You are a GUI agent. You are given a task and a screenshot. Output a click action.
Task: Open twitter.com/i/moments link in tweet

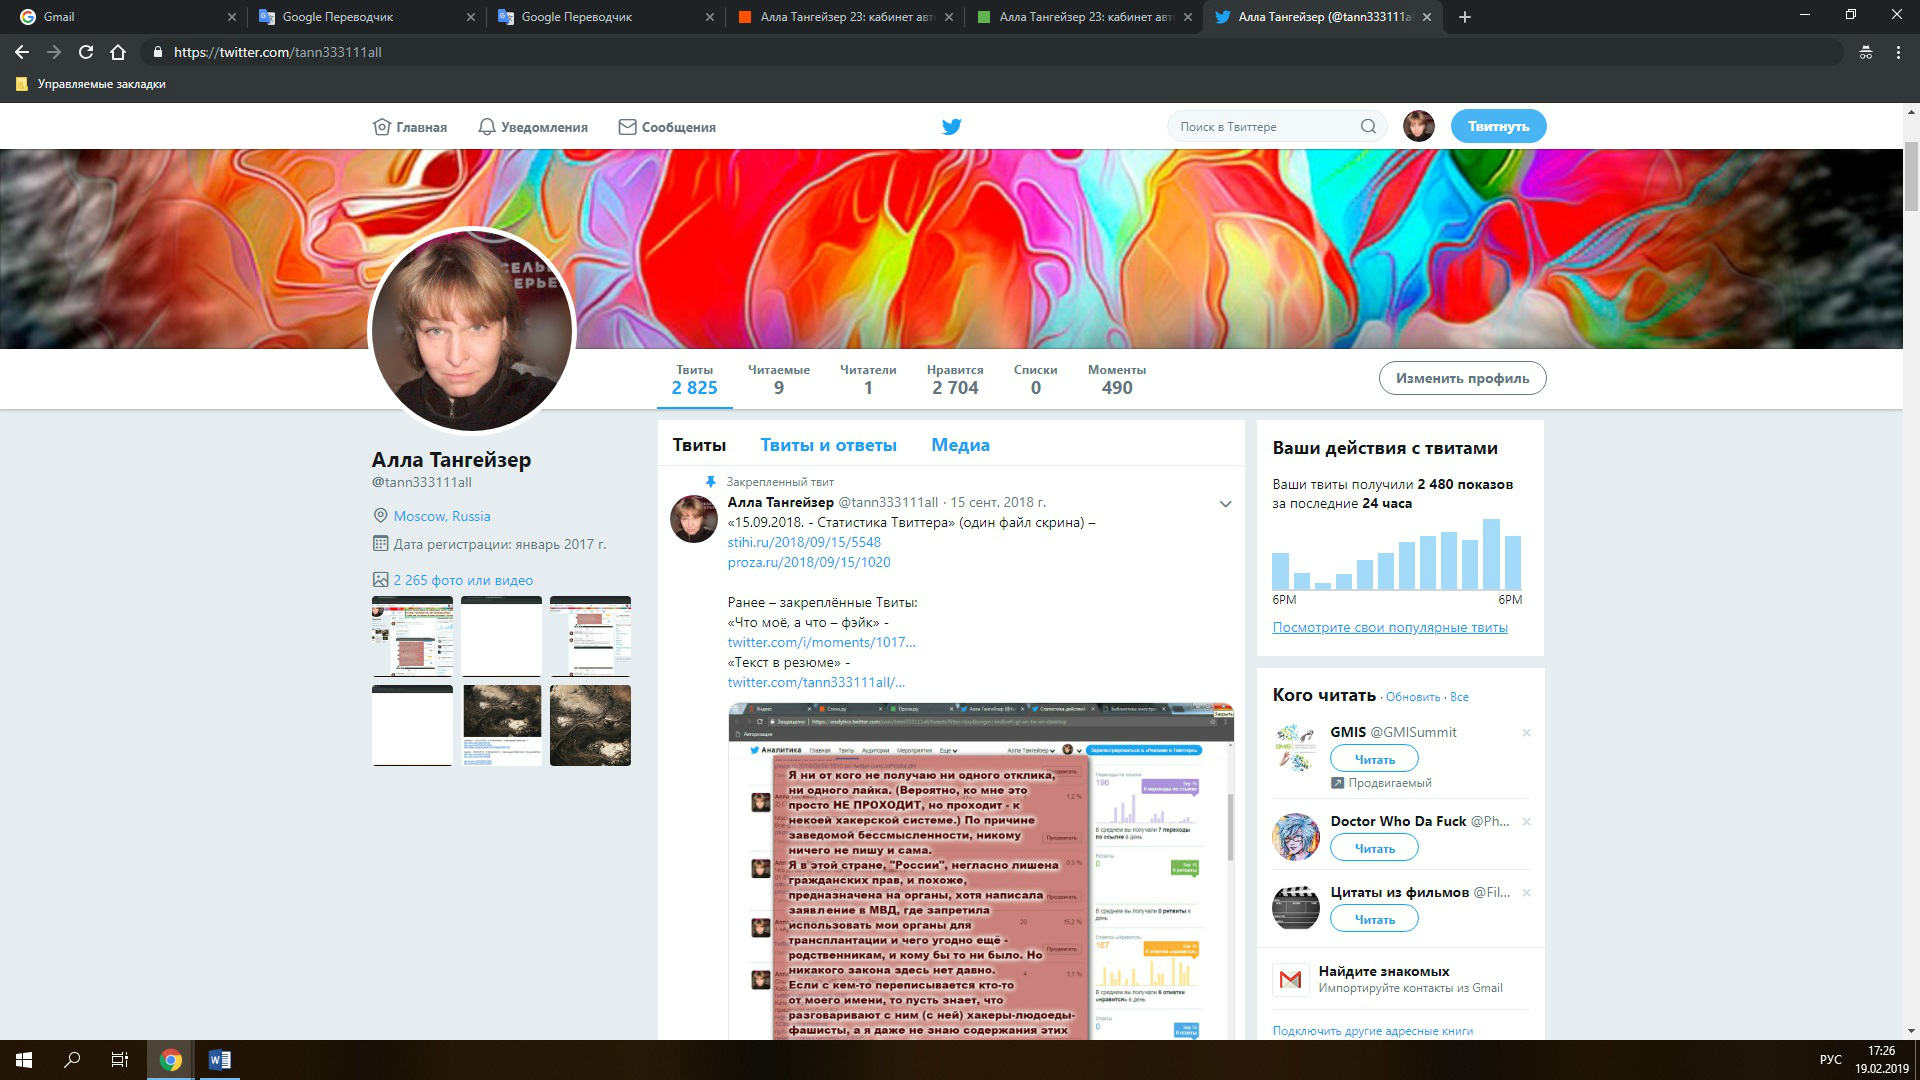pos(821,642)
